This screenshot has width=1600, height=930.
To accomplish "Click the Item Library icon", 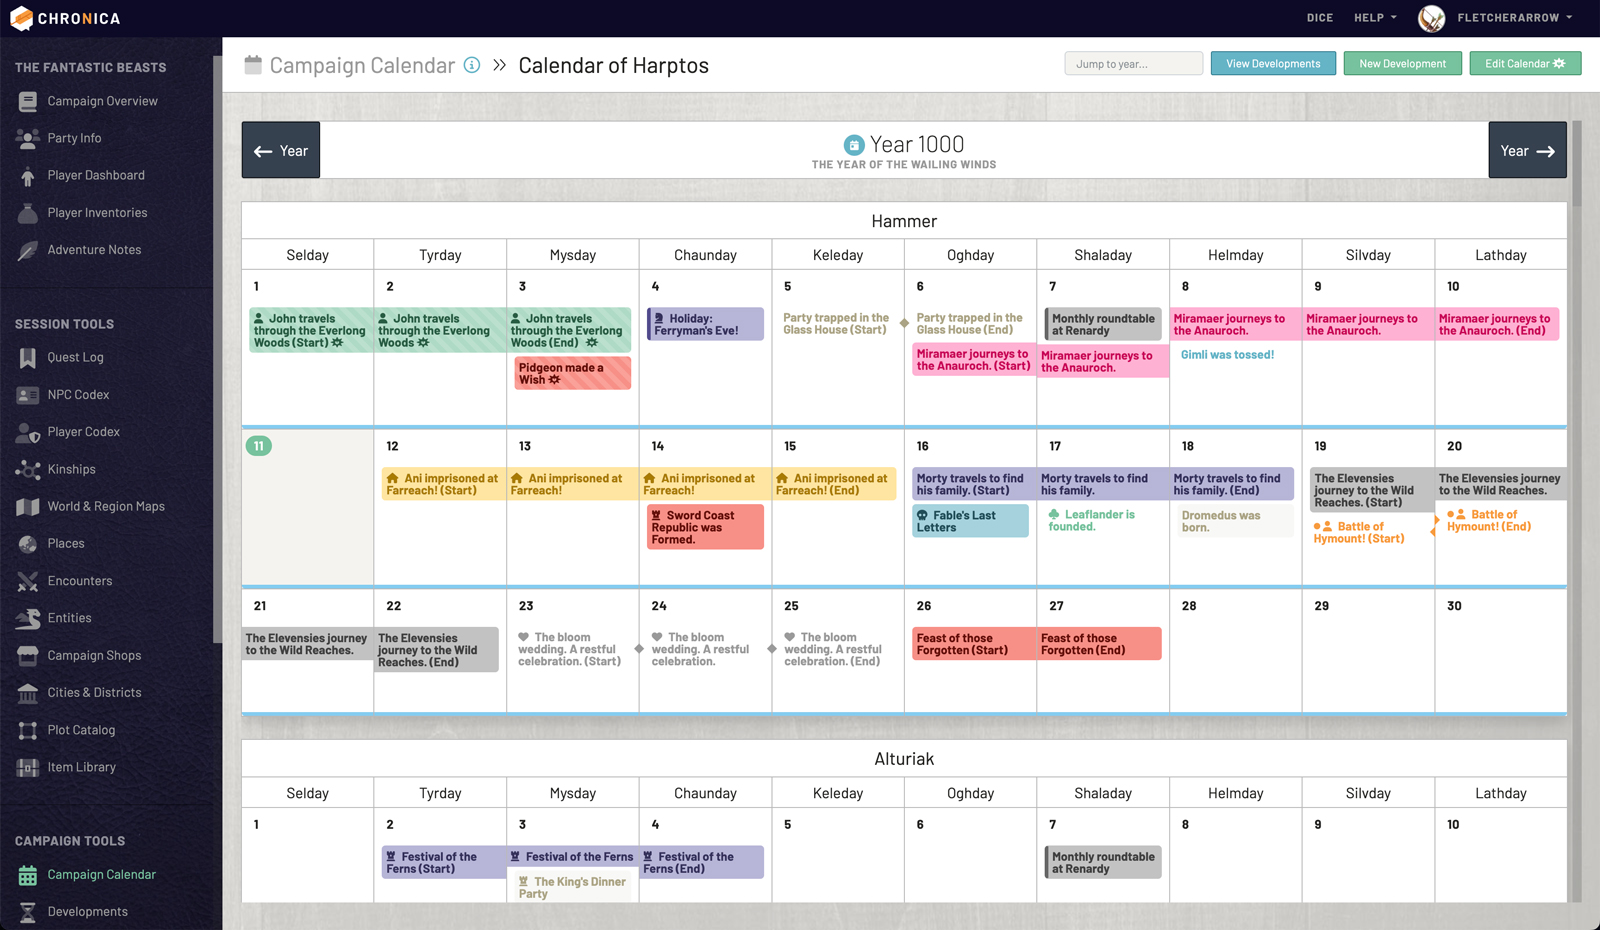I will (x=28, y=768).
